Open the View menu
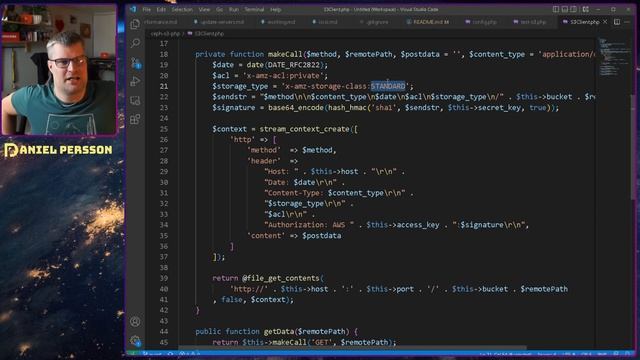 [x=204, y=9]
